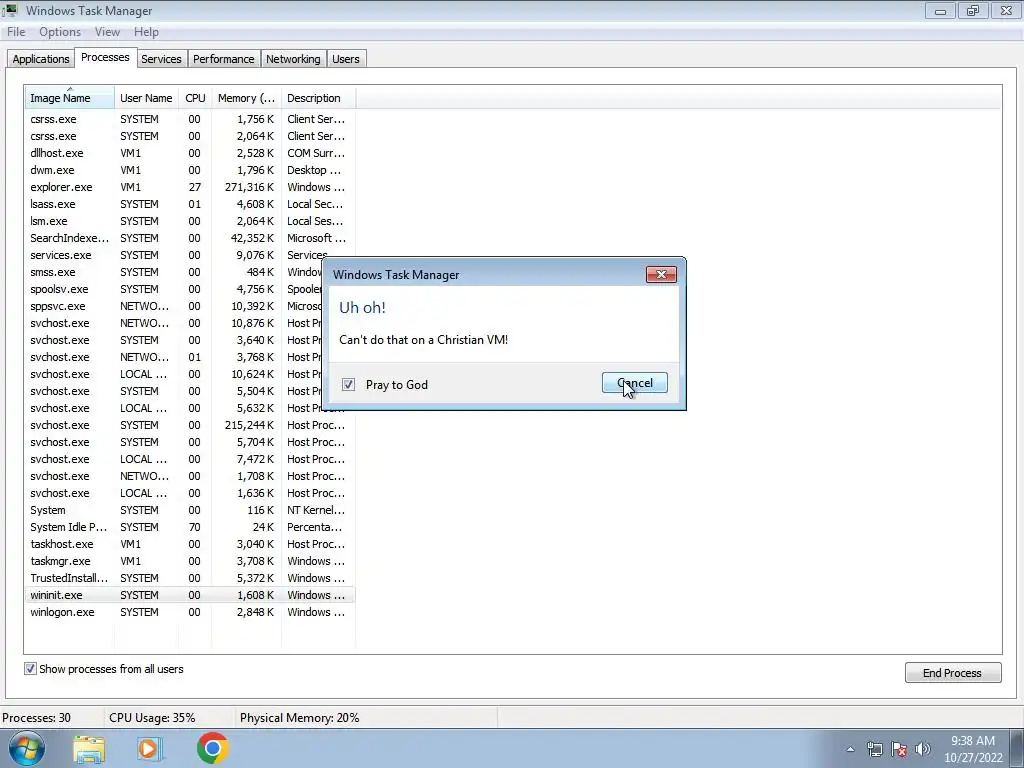Select the winlogon.exe process

(190, 612)
